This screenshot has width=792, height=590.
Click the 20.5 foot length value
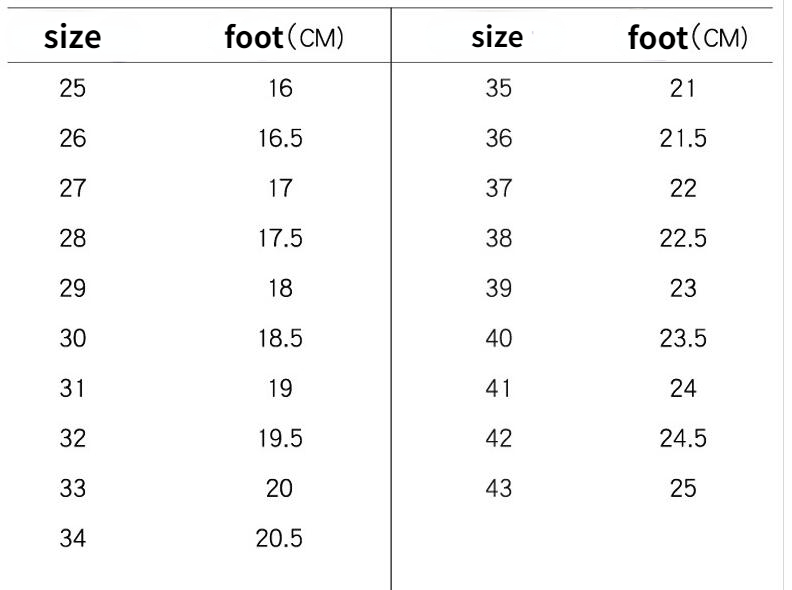279,538
